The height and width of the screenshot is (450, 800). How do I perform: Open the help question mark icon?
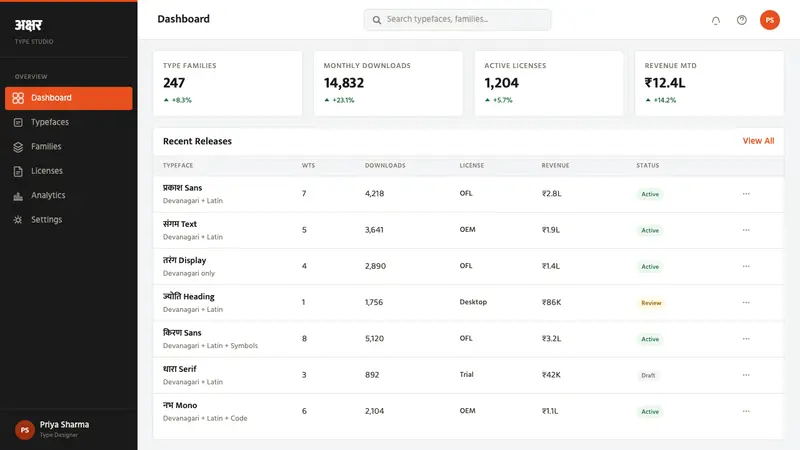pyautogui.click(x=742, y=20)
